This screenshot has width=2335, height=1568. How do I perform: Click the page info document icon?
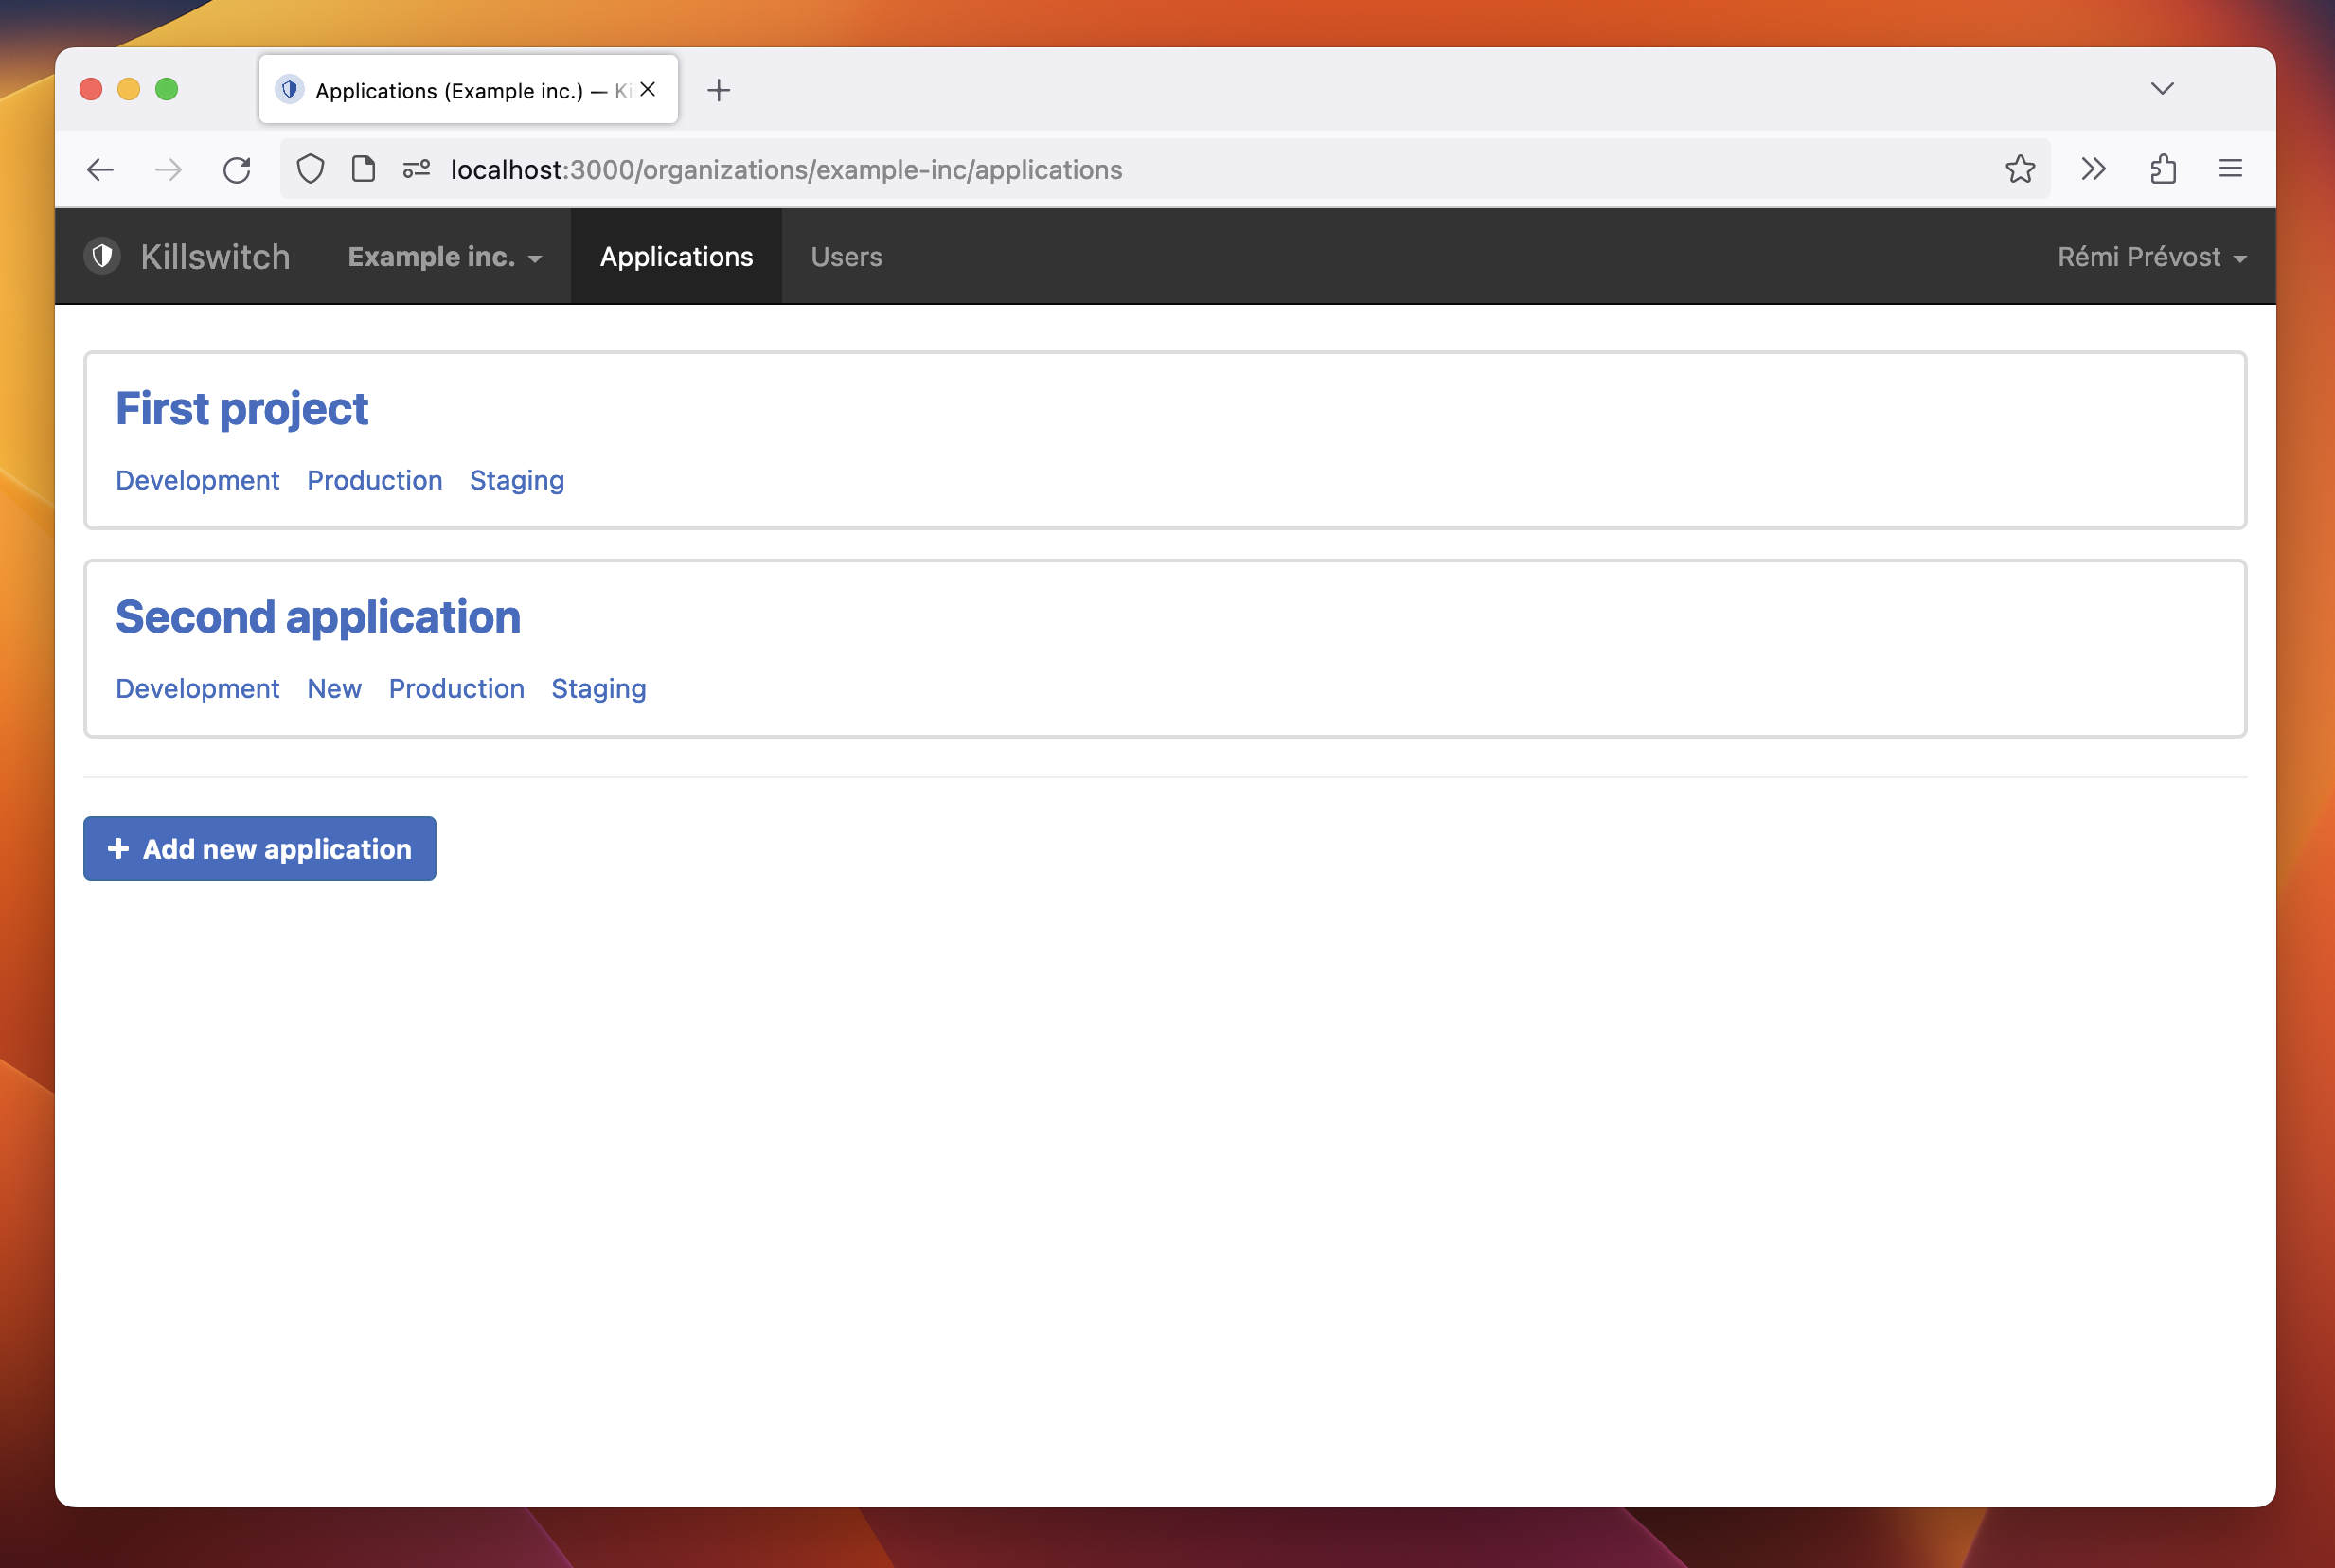364,169
